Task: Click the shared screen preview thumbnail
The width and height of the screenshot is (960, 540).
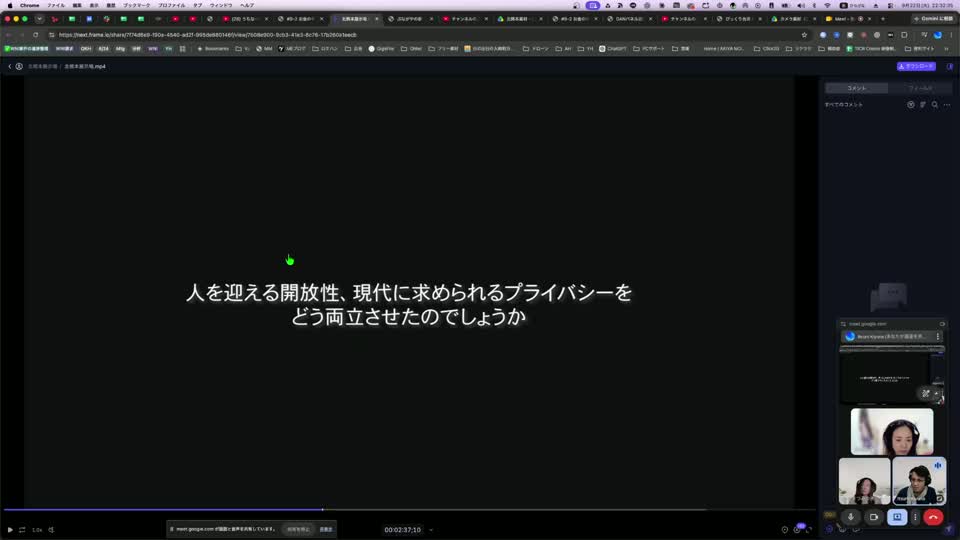Action: tap(891, 376)
